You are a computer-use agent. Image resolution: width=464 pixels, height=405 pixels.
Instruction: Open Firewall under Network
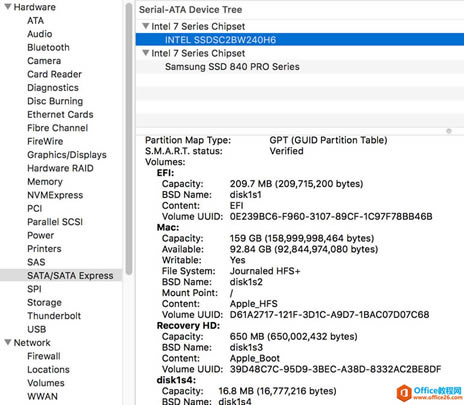click(44, 356)
